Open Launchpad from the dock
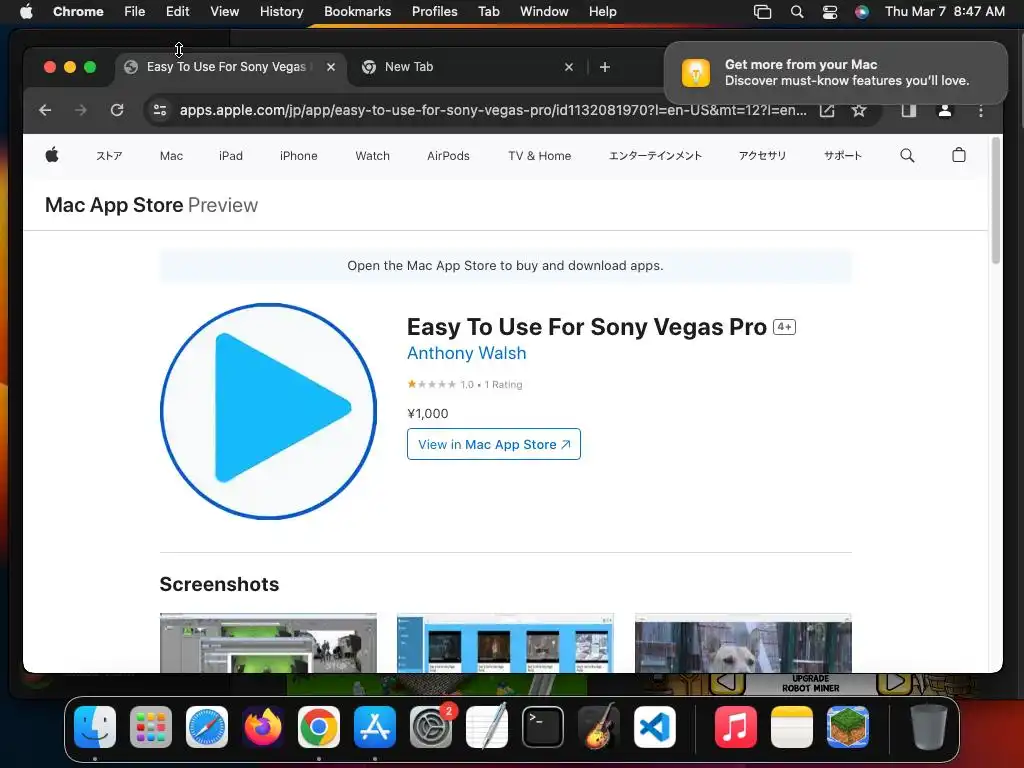The height and width of the screenshot is (768, 1024). 151,727
